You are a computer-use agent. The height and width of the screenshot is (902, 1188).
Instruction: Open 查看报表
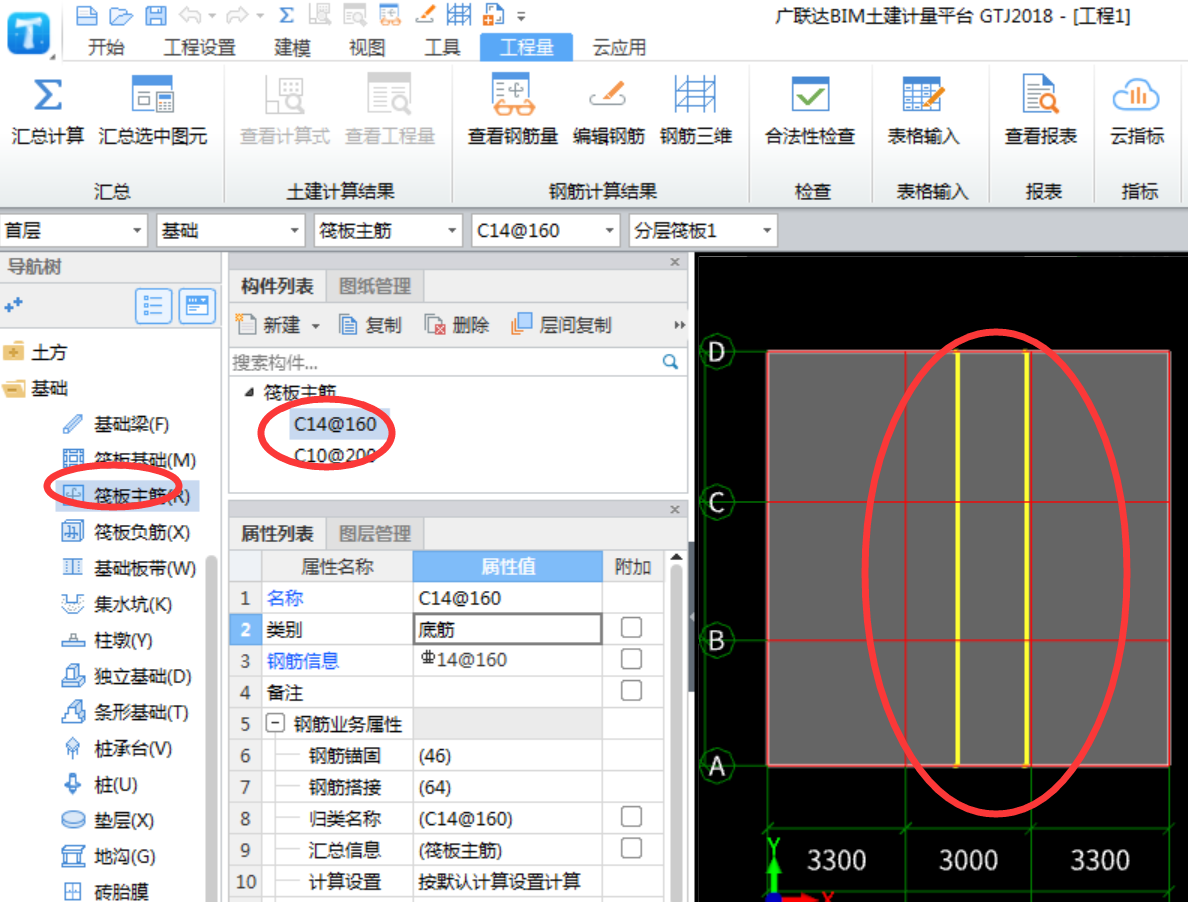[x=1040, y=111]
